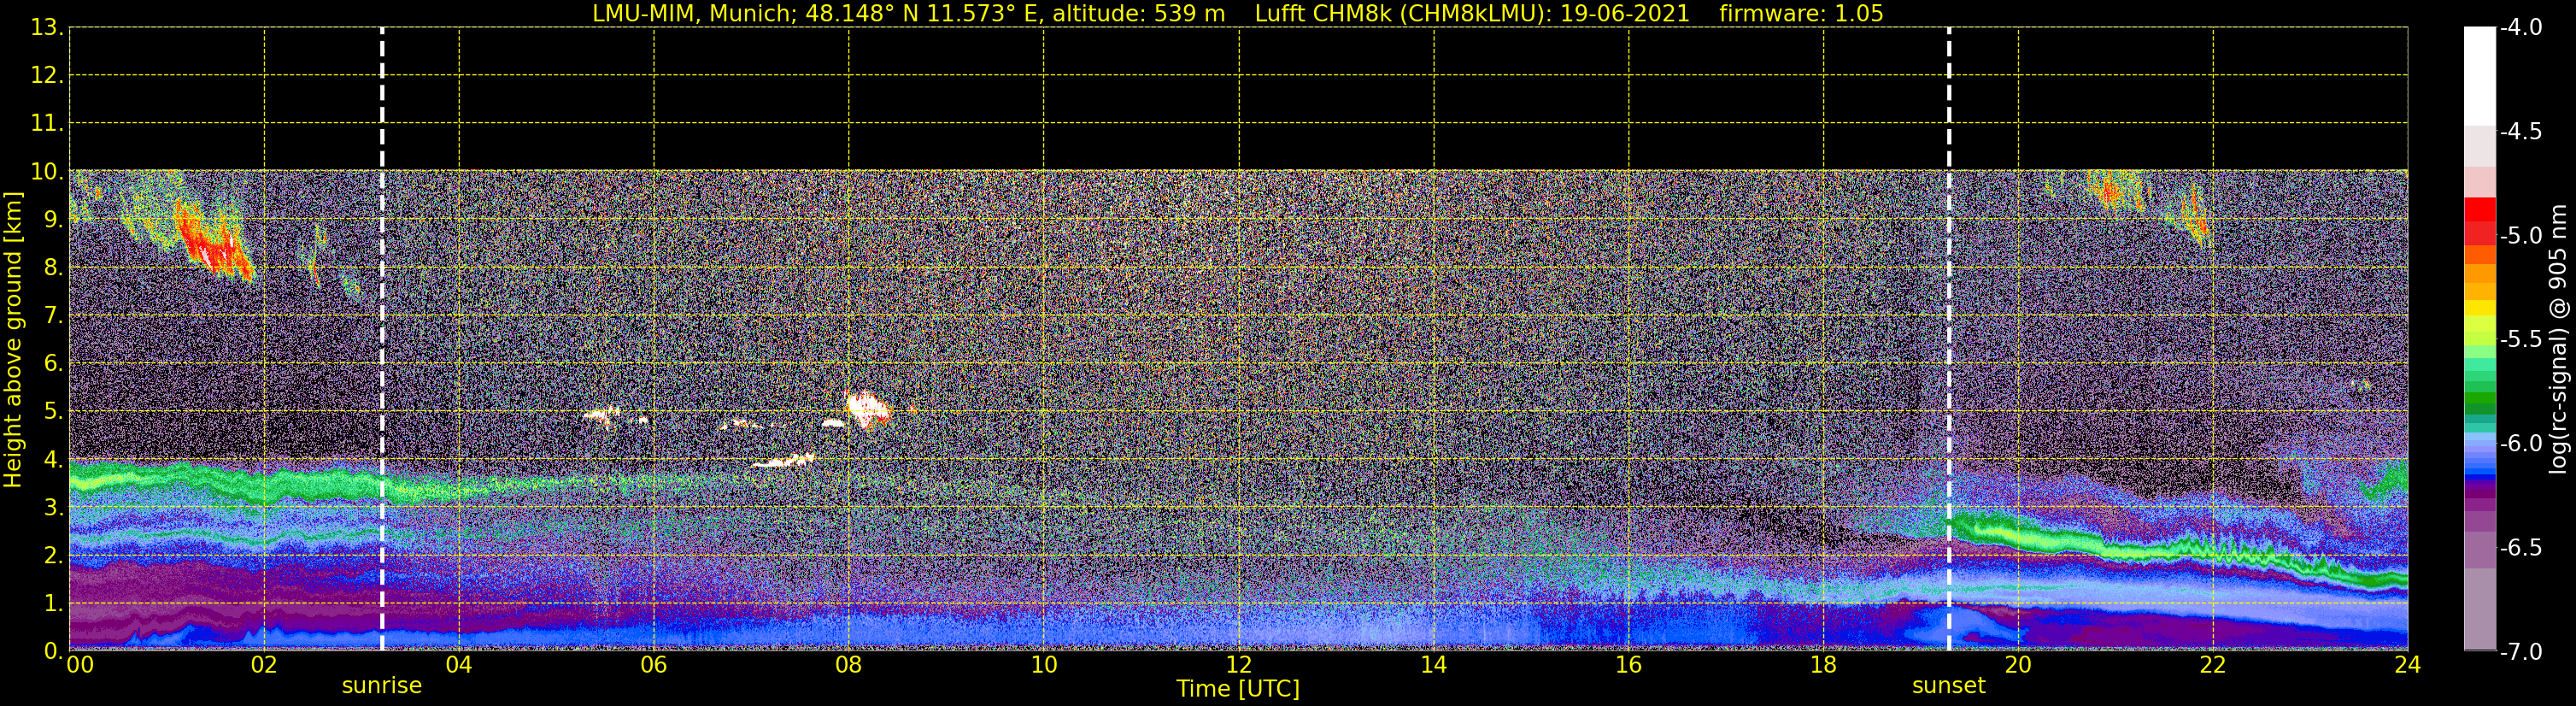Click the 'sunrise' label below the time axis
The height and width of the screenshot is (706, 2576).
(382, 686)
